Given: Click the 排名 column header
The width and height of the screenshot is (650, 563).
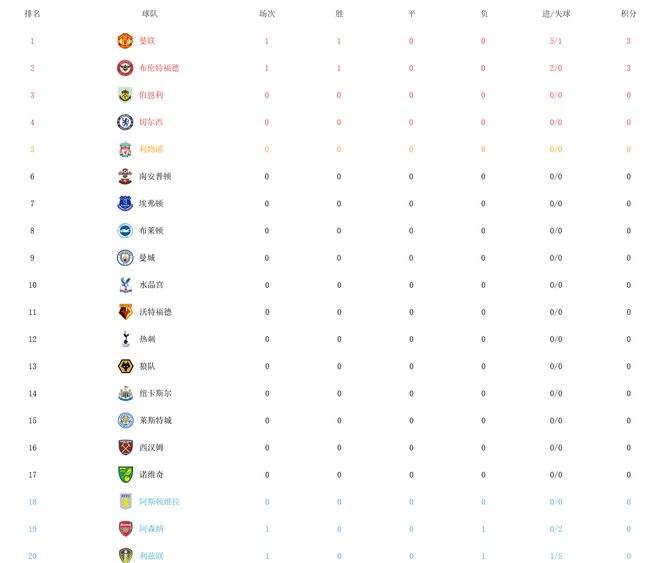Looking at the screenshot, I should [x=32, y=14].
